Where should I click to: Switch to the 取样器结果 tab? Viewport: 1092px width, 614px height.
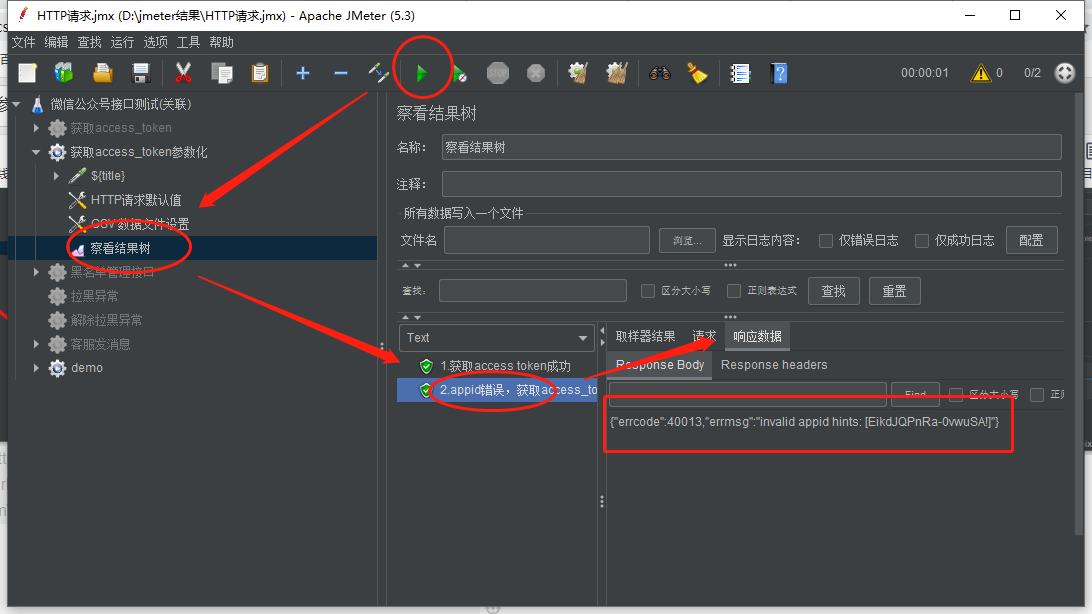[646, 337]
